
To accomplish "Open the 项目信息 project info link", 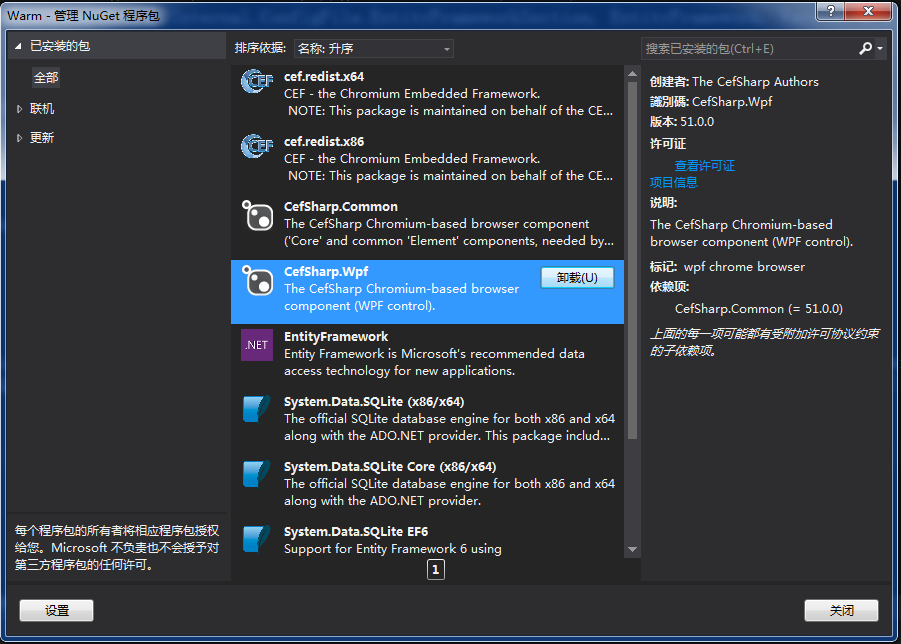I will (x=673, y=183).
